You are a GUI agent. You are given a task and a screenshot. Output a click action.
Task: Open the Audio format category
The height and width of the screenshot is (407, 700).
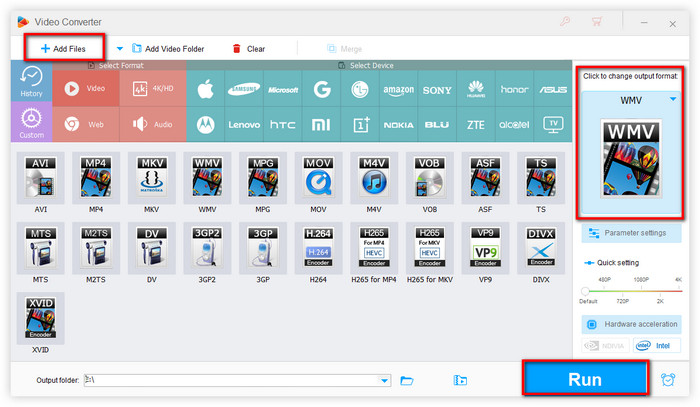click(x=153, y=125)
